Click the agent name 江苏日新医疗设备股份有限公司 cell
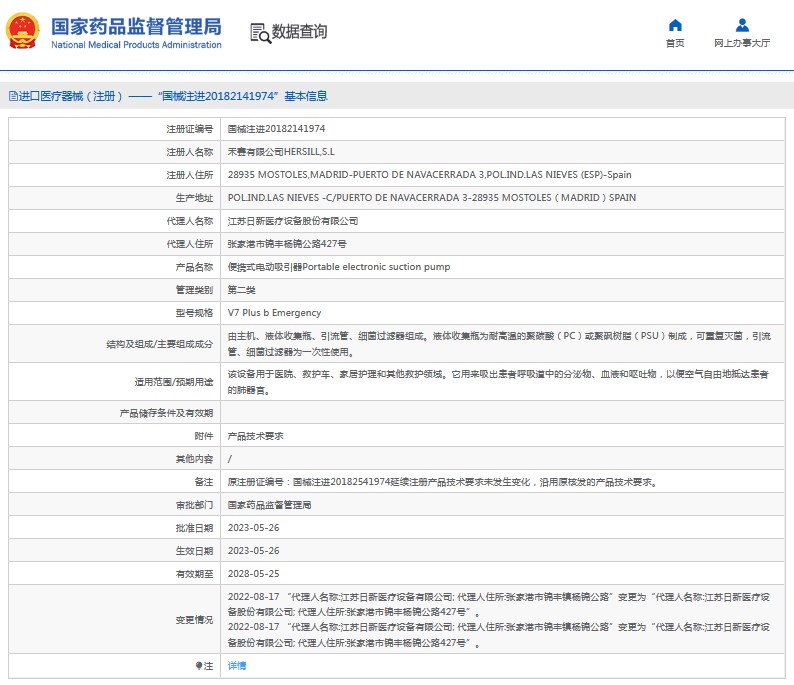The height and width of the screenshot is (685, 794). 293,221
